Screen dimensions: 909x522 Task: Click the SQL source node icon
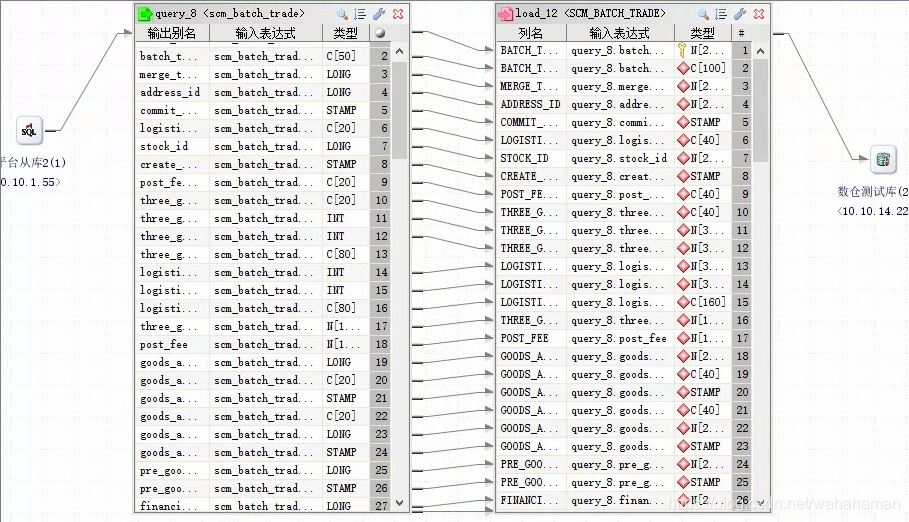tap(29, 130)
